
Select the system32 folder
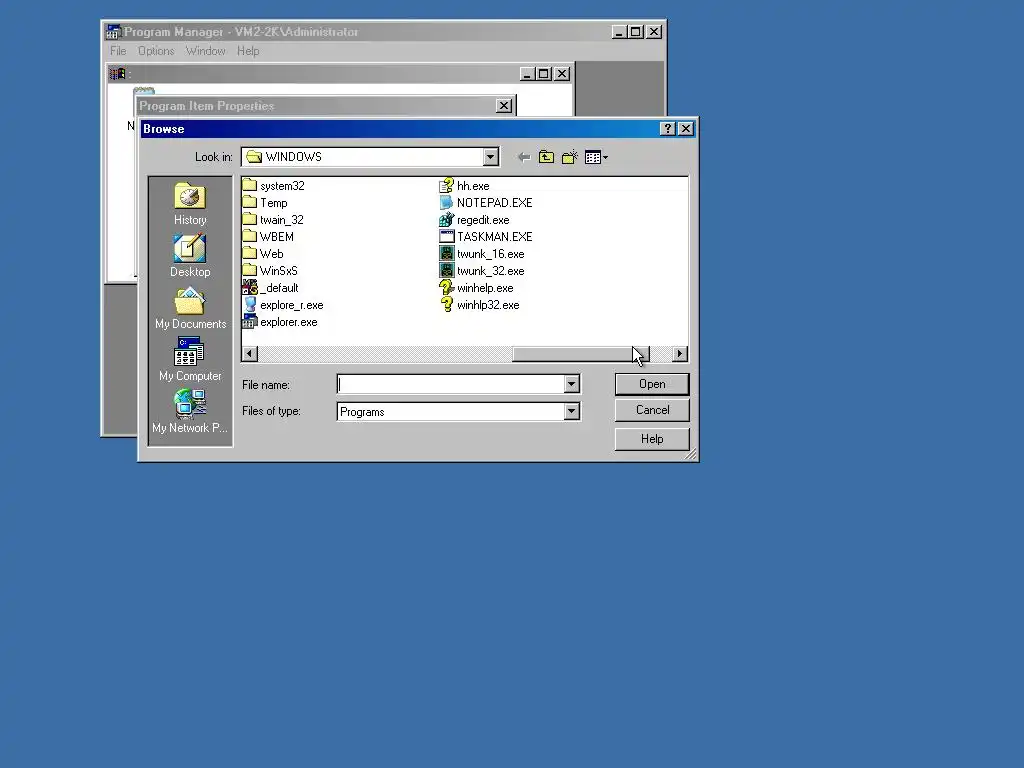[x=274, y=186]
